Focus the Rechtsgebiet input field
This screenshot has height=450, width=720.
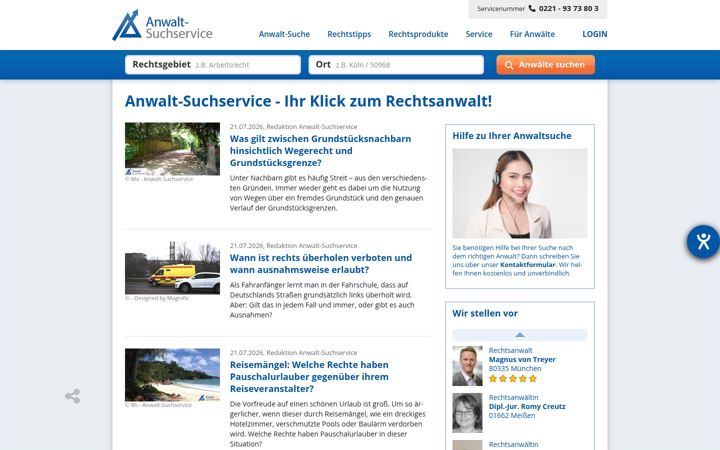[213, 65]
